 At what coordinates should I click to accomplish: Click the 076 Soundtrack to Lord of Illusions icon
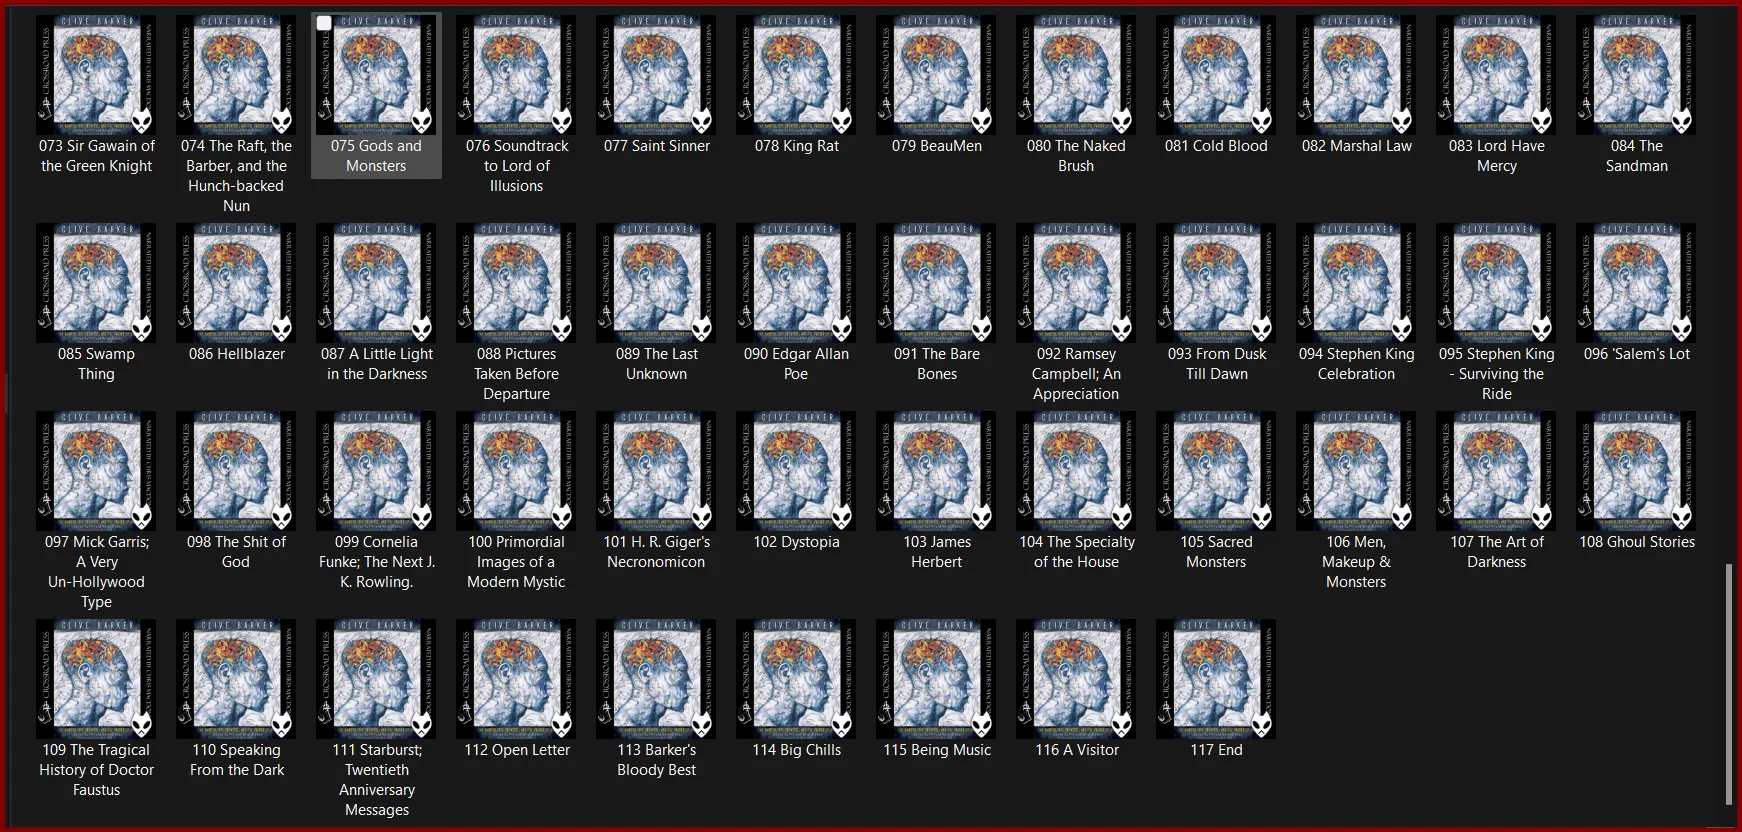(516, 75)
